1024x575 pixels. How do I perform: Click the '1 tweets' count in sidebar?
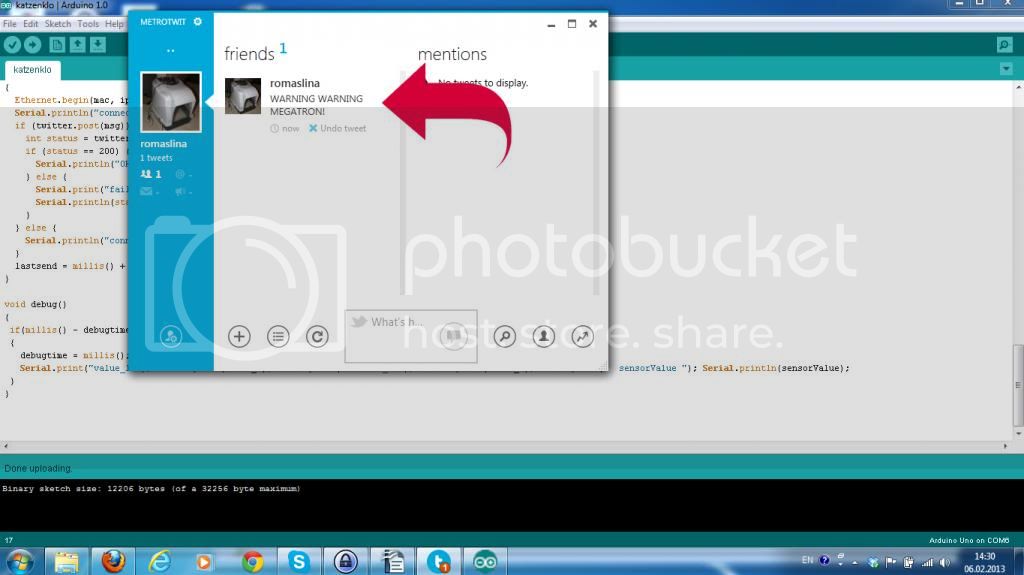156,158
